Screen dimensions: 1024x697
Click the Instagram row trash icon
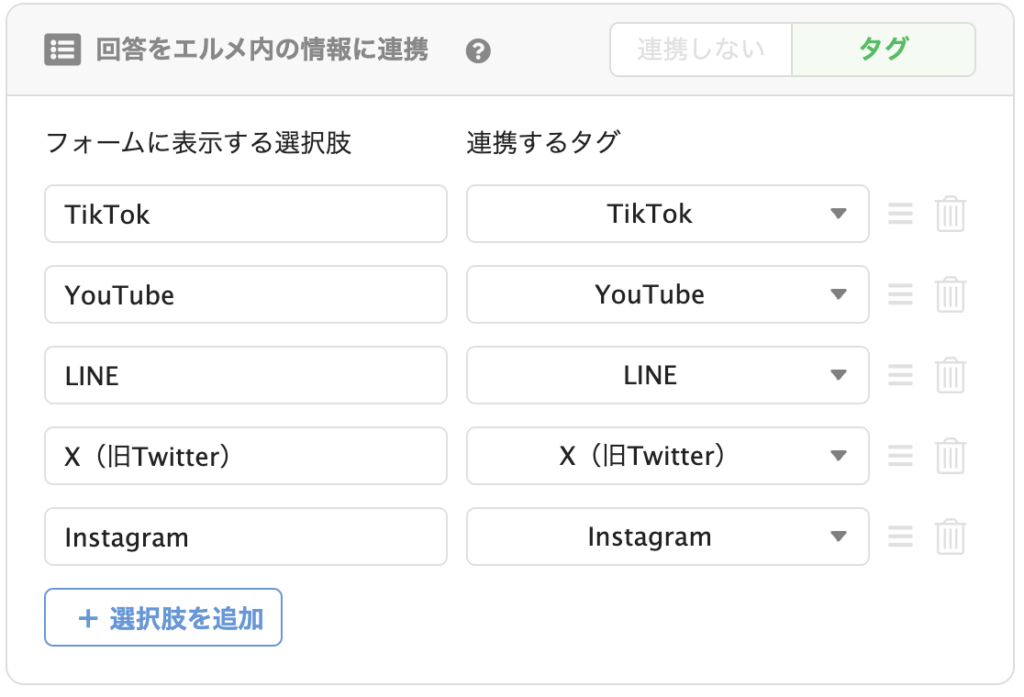point(950,537)
